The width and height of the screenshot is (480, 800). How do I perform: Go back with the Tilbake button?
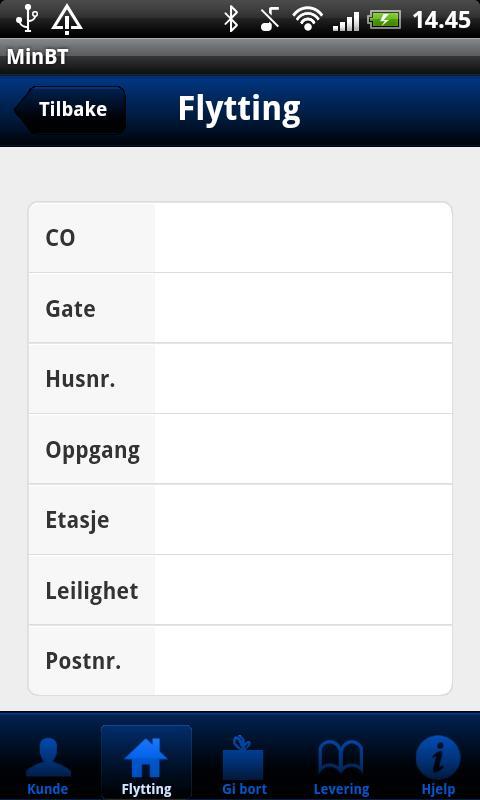click(x=70, y=109)
